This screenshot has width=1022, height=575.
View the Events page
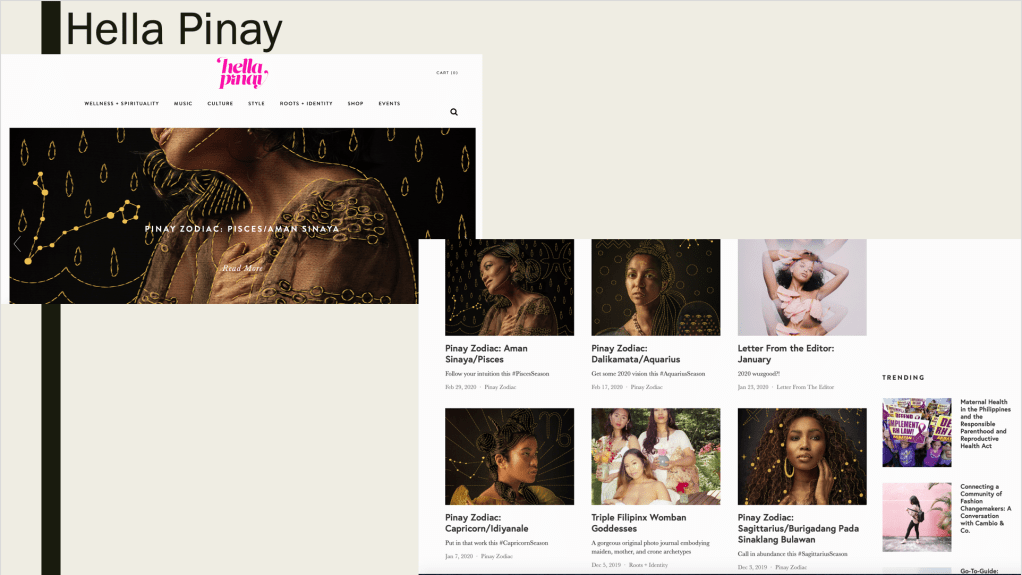pyautogui.click(x=389, y=104)
